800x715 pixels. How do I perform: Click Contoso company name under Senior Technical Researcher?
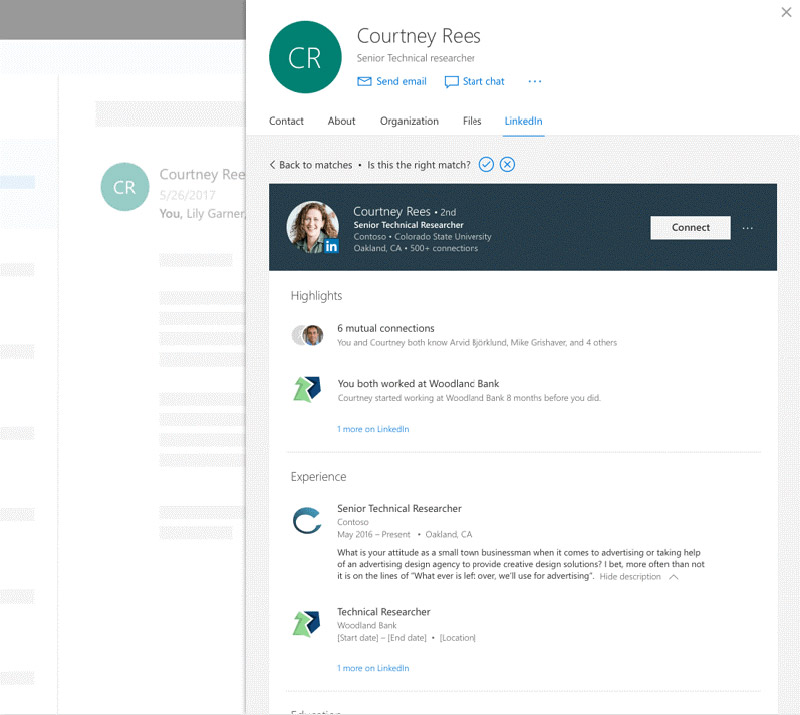click(353, 522)
